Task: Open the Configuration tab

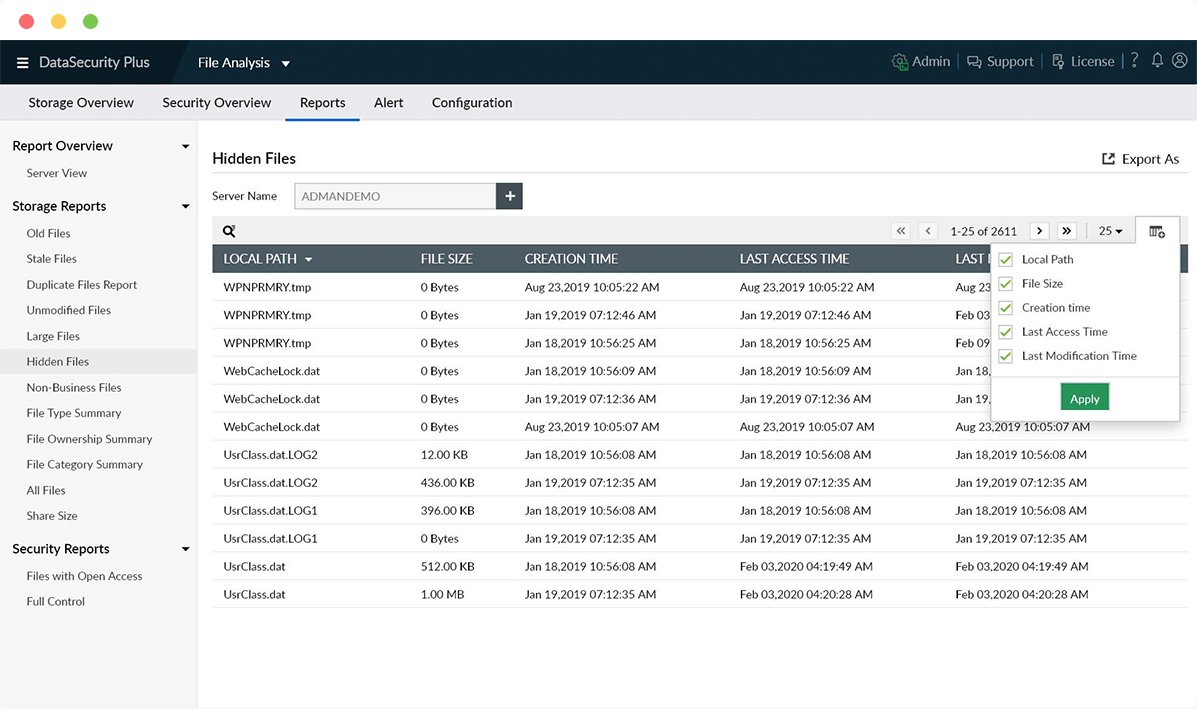Action: [x=472, y=102]
